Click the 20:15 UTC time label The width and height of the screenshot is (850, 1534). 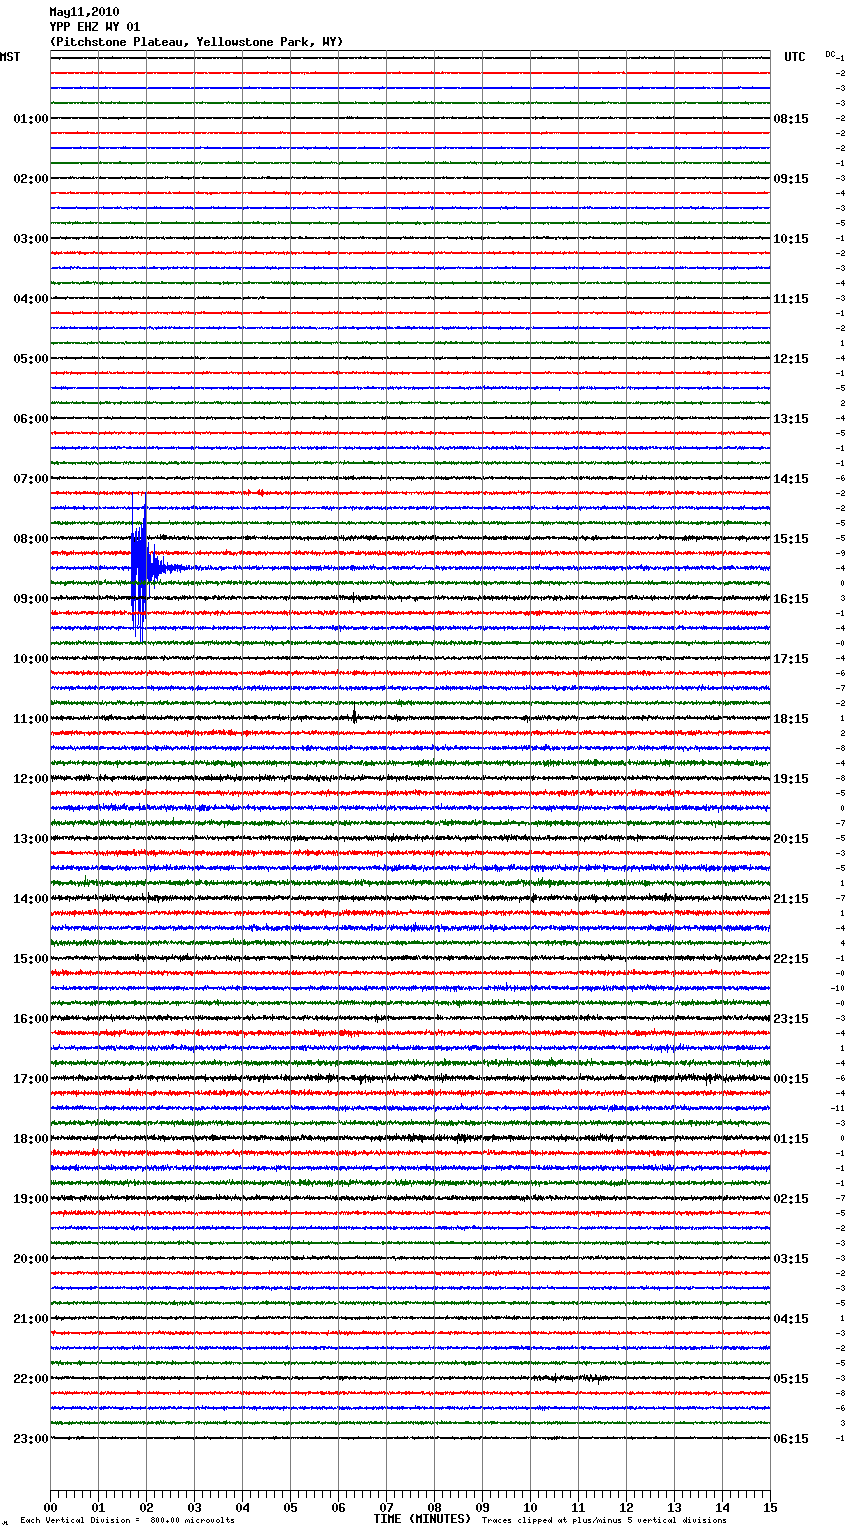click(791, 839)
